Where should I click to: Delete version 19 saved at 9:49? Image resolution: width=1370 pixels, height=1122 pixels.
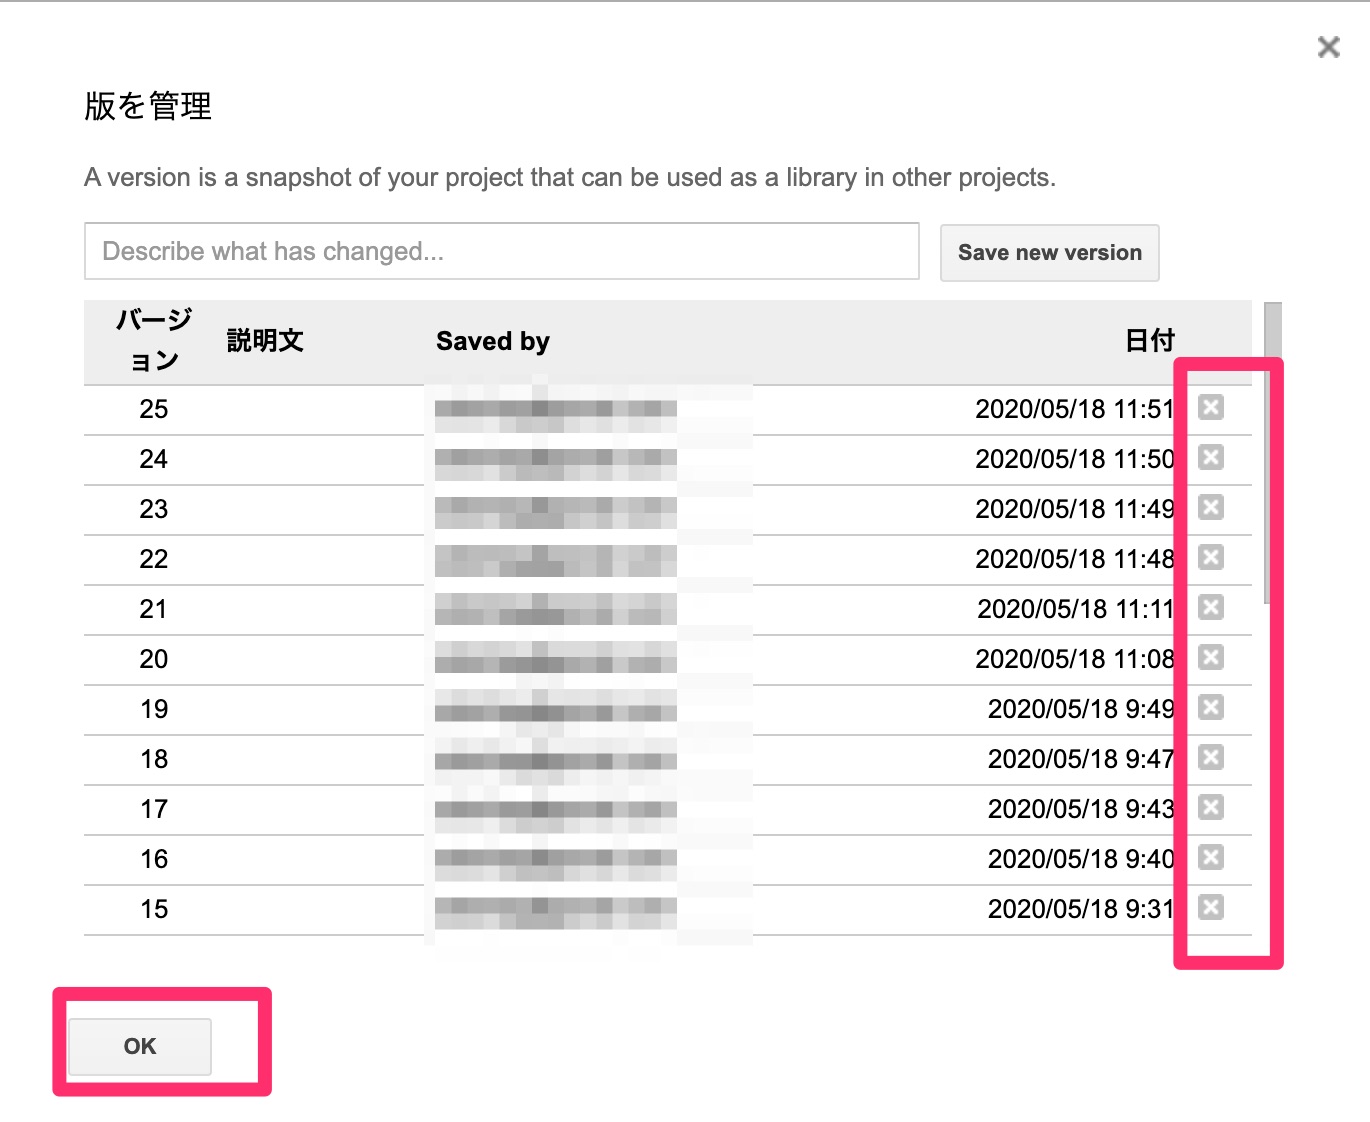(1210, 707)
